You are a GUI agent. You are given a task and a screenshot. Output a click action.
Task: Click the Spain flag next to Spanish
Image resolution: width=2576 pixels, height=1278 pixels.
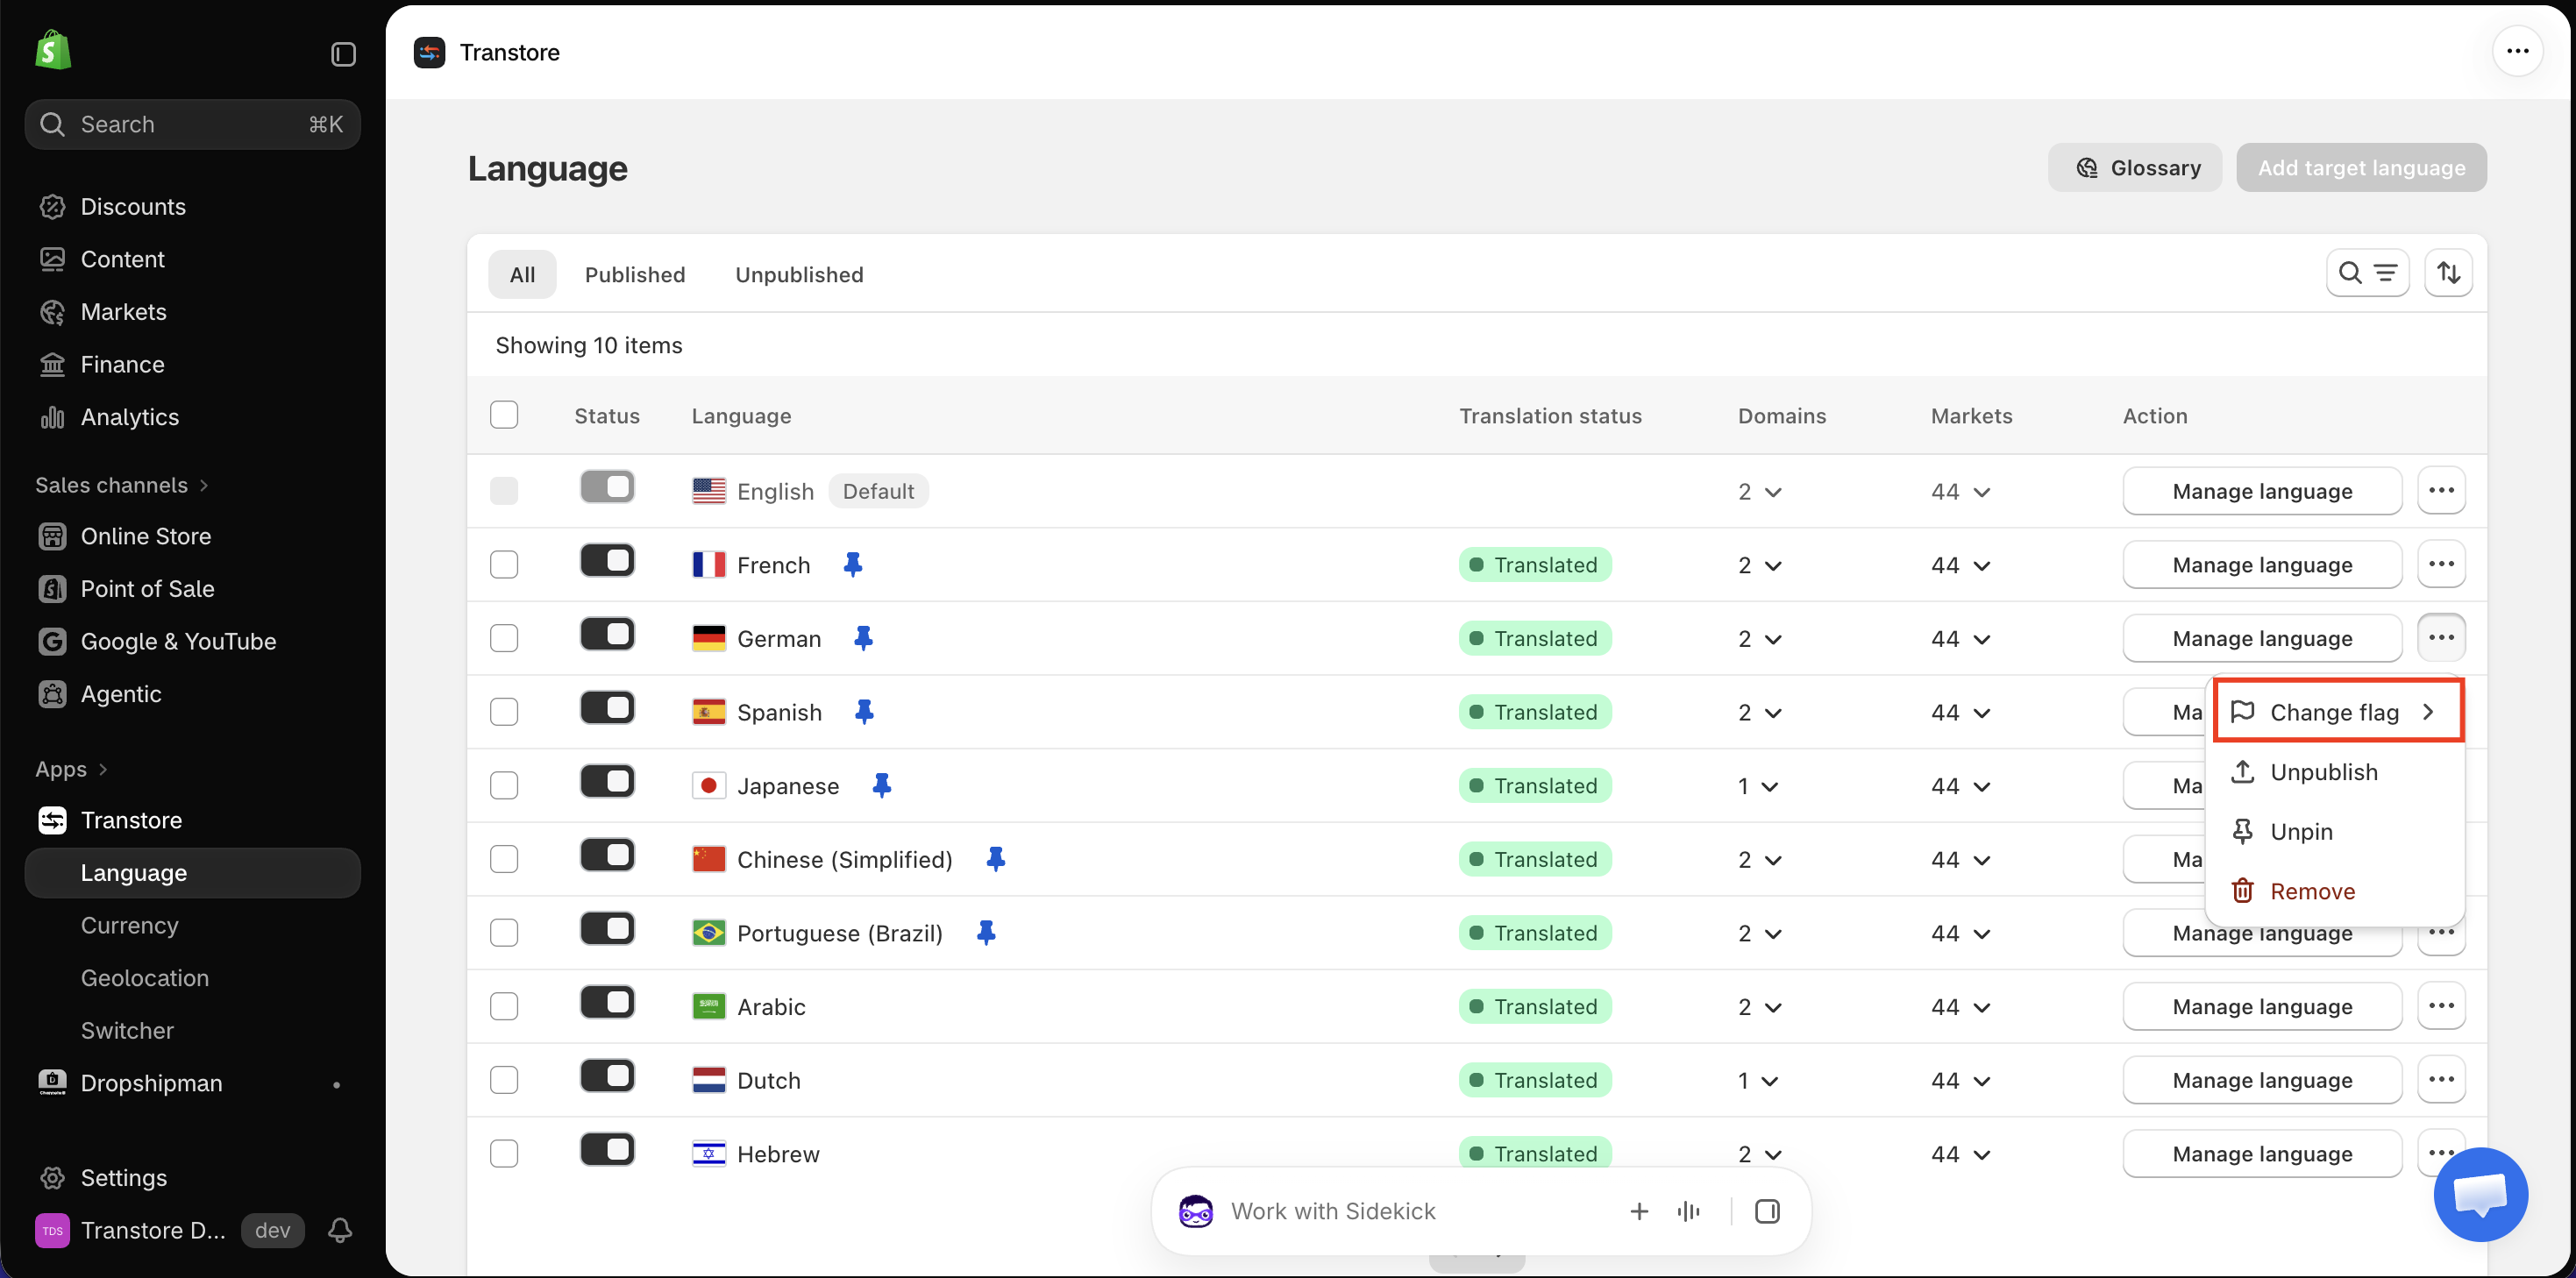(708, 712)
